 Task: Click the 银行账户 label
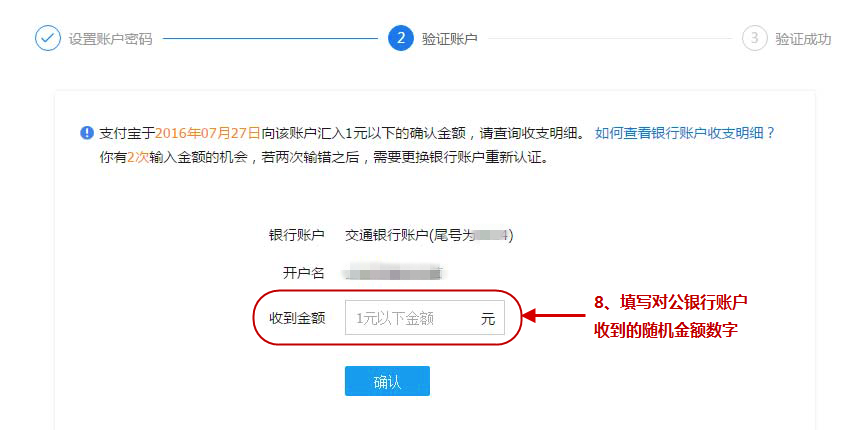[297, 236]
